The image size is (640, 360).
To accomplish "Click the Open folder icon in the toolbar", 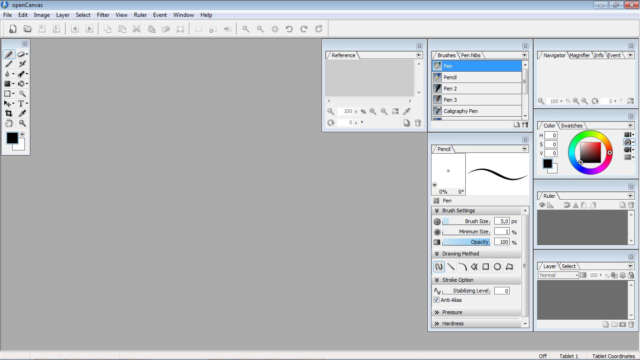I will [x=27, y=29].
